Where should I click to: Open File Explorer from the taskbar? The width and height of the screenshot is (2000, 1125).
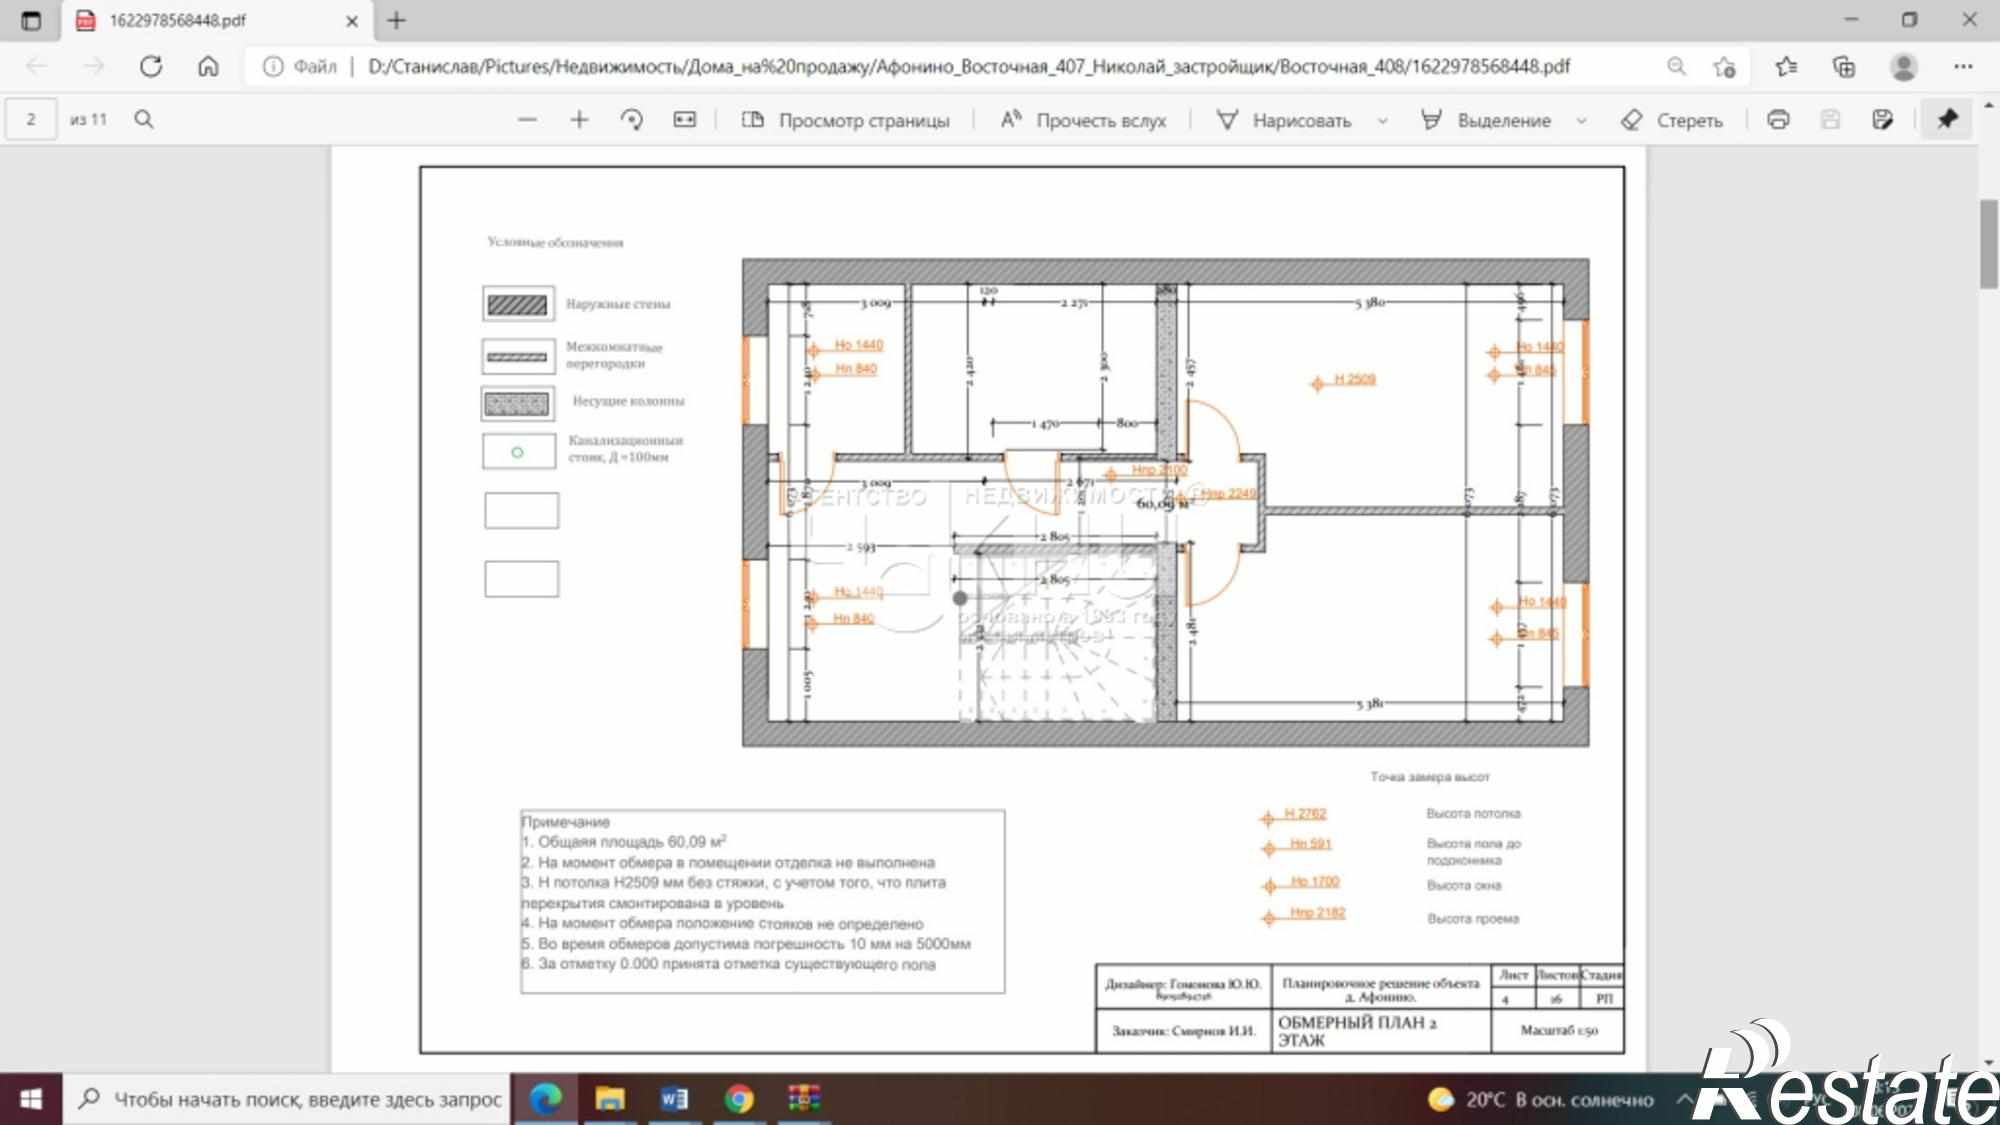click(x=610, y=1099)
